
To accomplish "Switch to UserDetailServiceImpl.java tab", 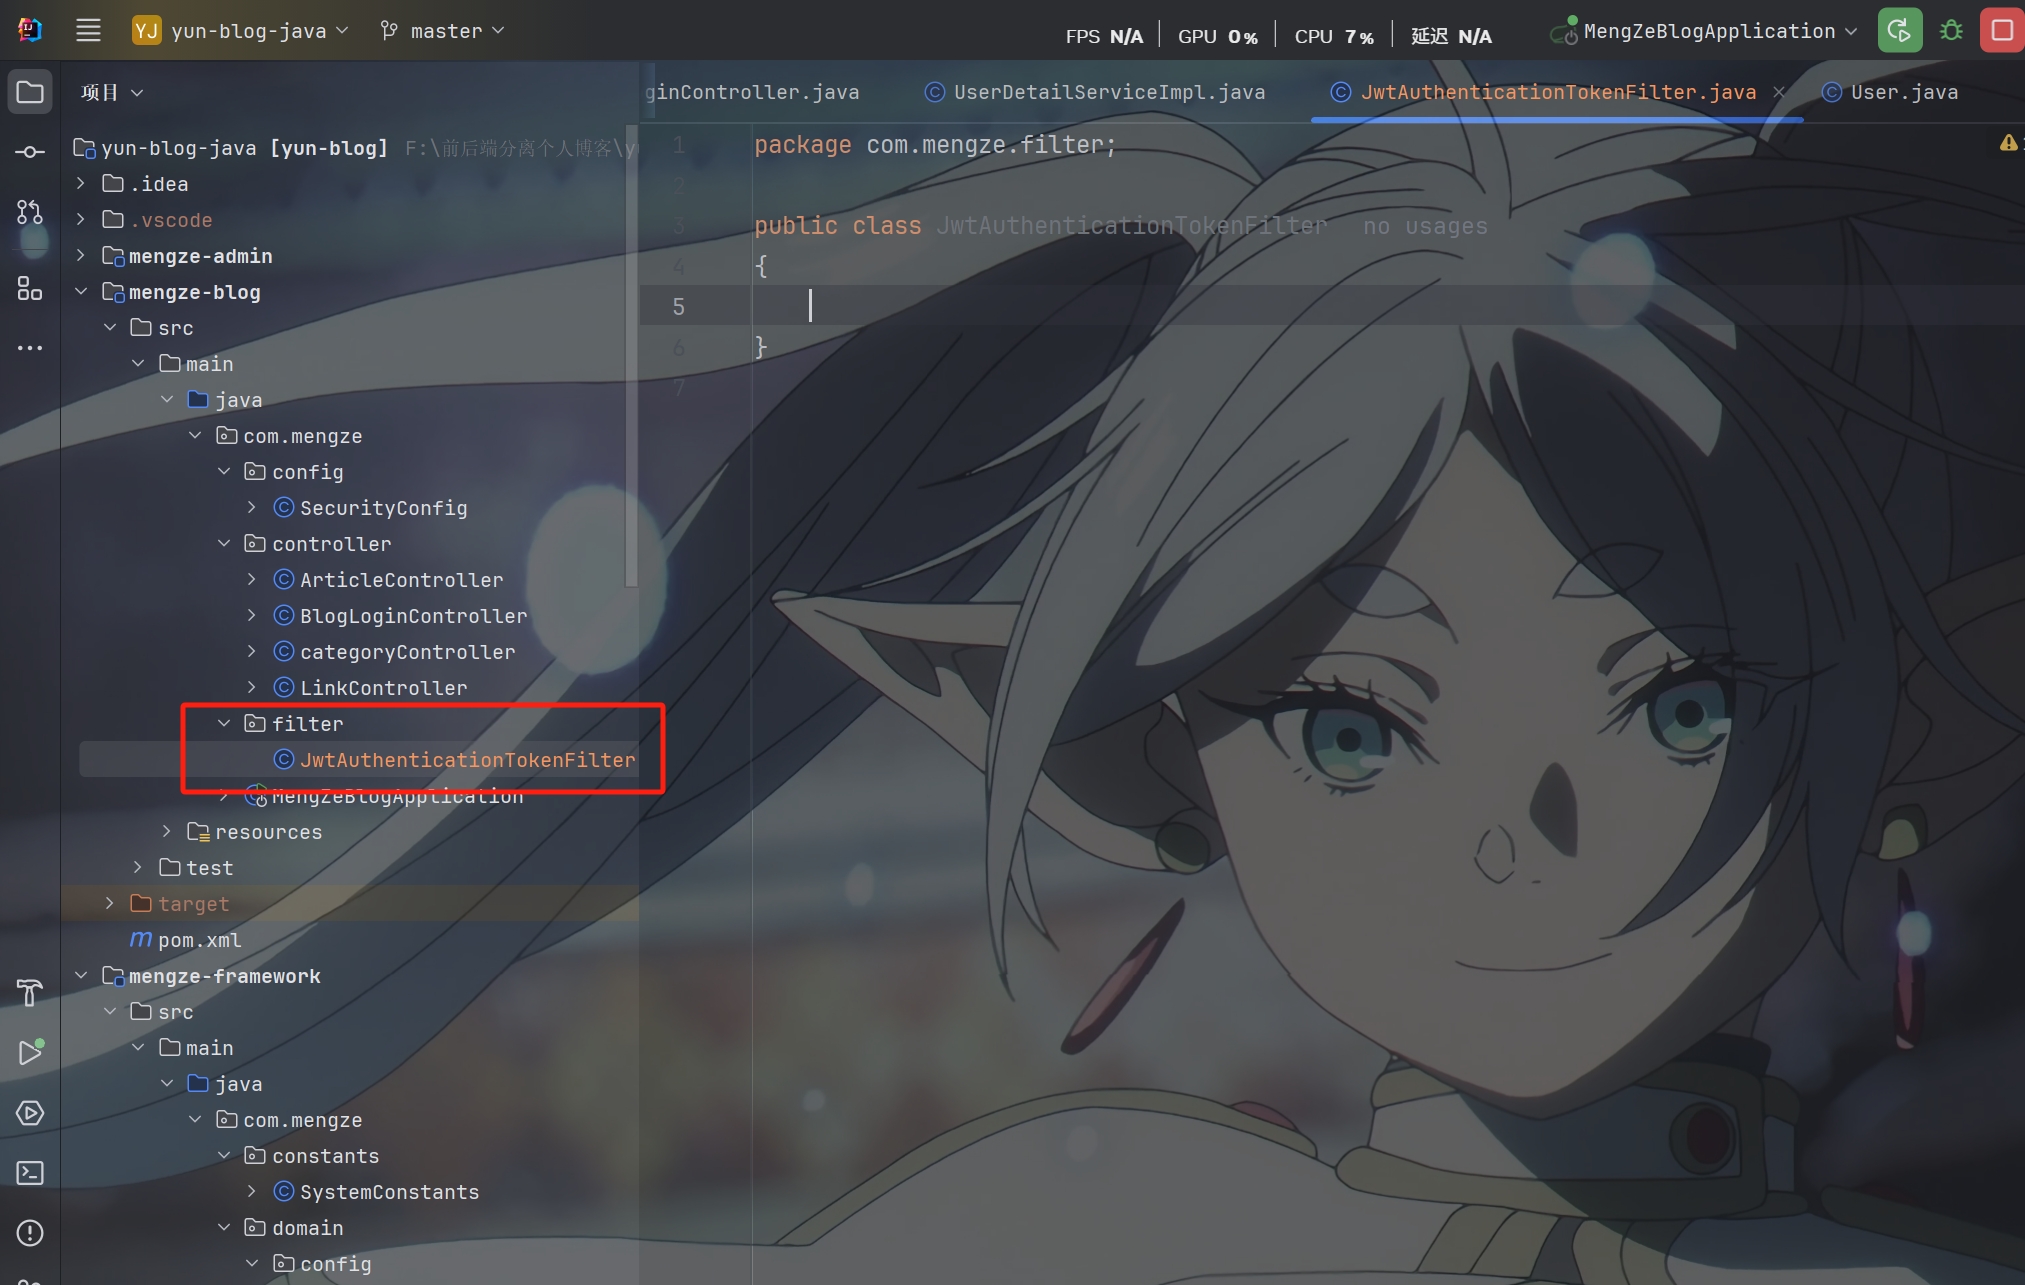I will click(x=1108, y=92).
